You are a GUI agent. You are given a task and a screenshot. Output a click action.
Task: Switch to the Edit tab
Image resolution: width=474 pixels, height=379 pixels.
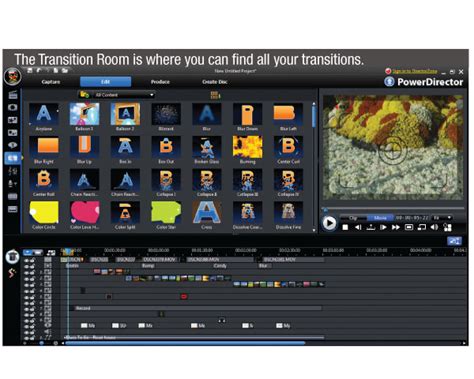coord(105,82)
